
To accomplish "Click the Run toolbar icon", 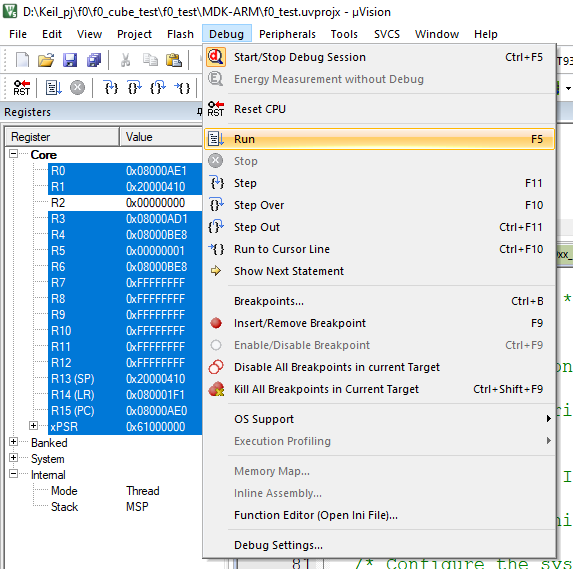I will click(x=53, y=88).
